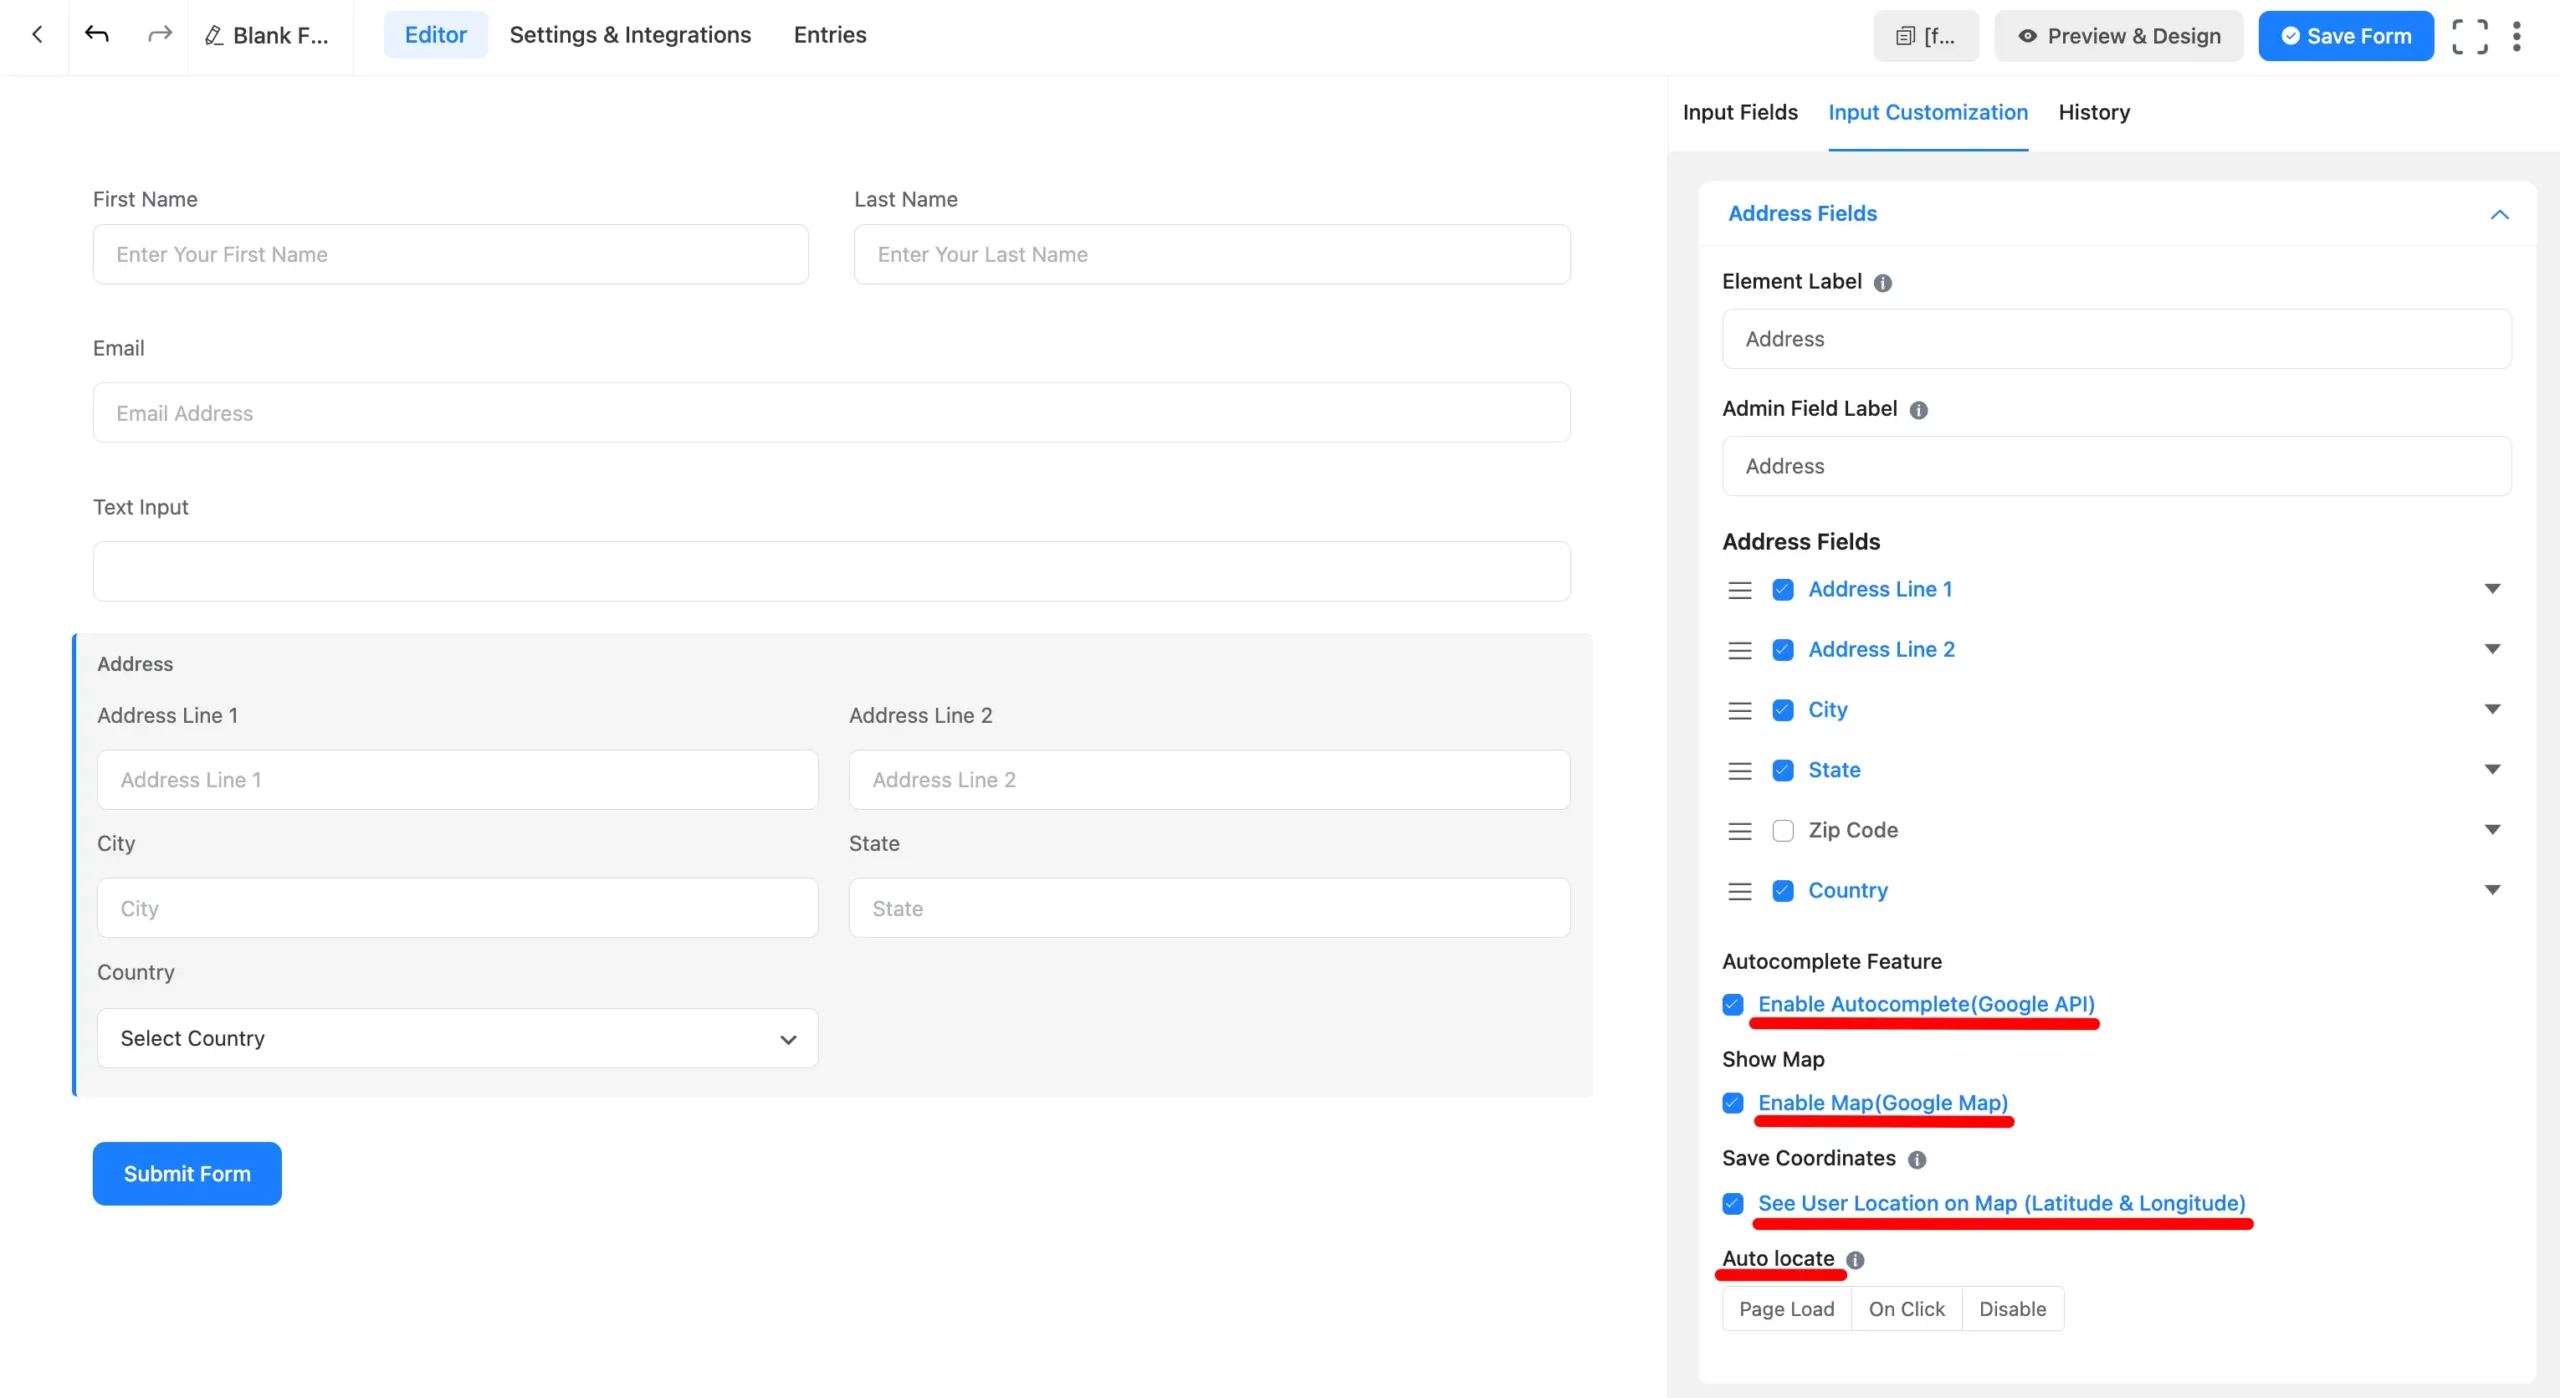Image resolution: width=2560 pixels, height=1398 pixels.
Task: Click the drag handle beside Zip Code
Action: click(x=1740, y=831)
